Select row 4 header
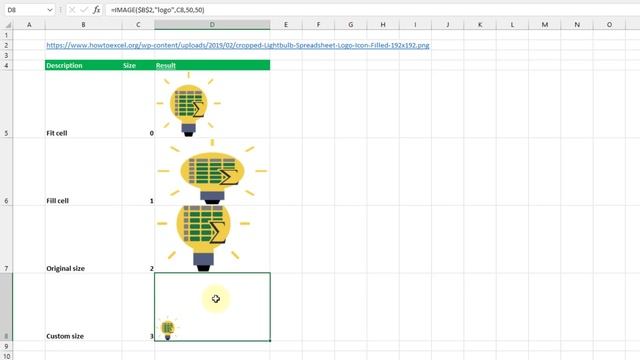Image resolution: width=640 pixels, height=360 pixels. click(6, 65)
